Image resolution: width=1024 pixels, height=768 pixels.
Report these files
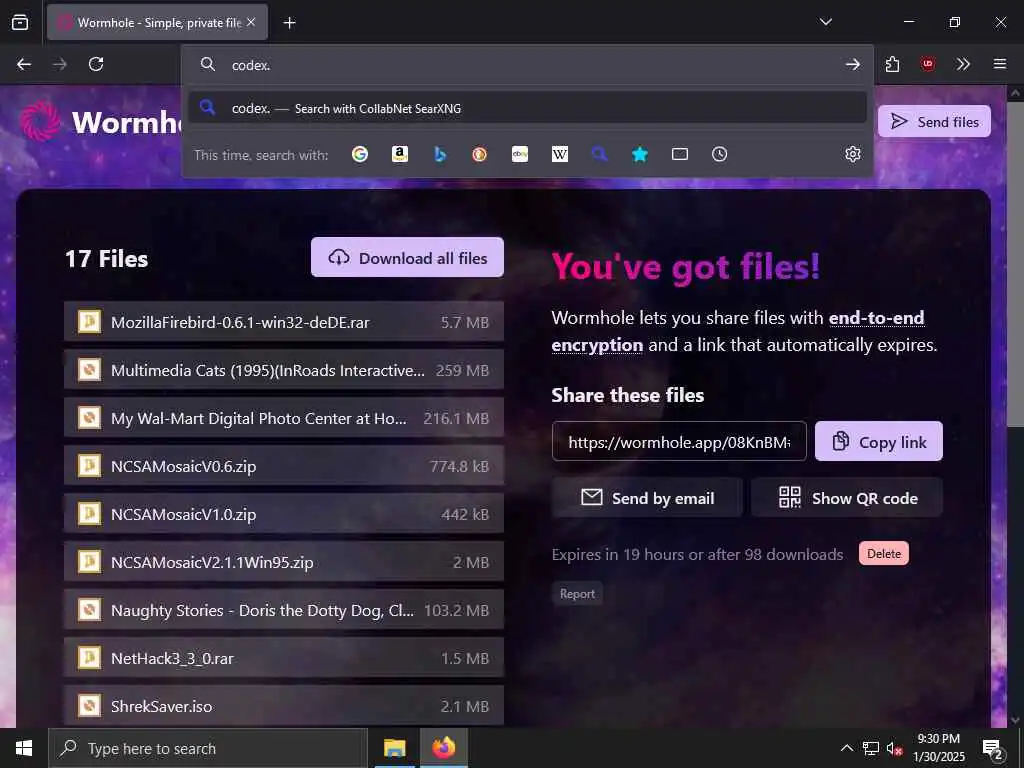click(x=577, y=594)
